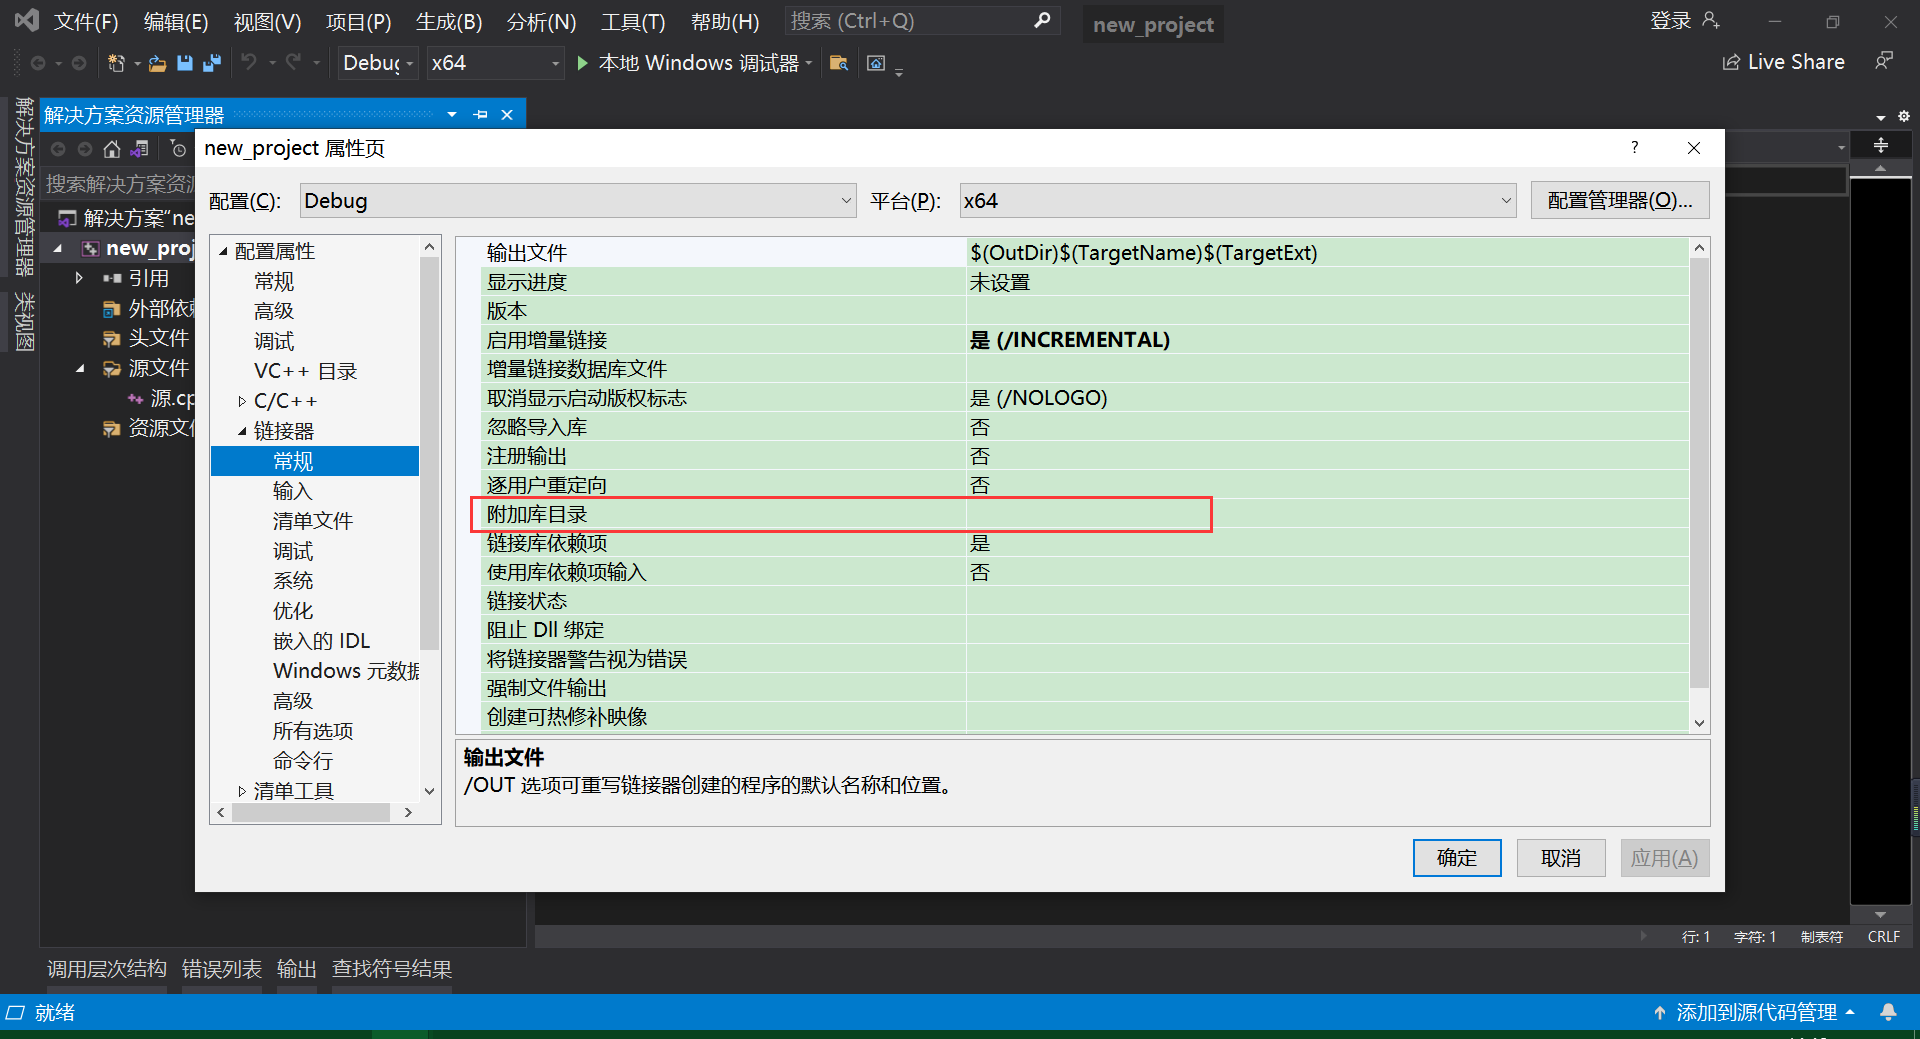Image resolution: width=1920 pixels, height=1039 pixels.
Task: Open the 工具(T) menu
Action: 633,21
